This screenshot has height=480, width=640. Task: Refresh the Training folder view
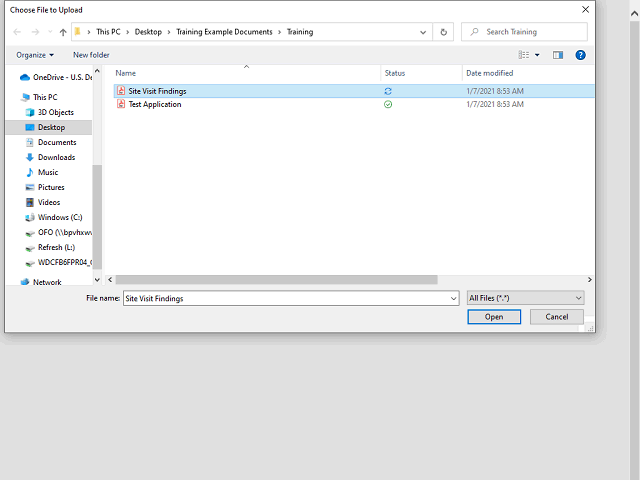443,32
